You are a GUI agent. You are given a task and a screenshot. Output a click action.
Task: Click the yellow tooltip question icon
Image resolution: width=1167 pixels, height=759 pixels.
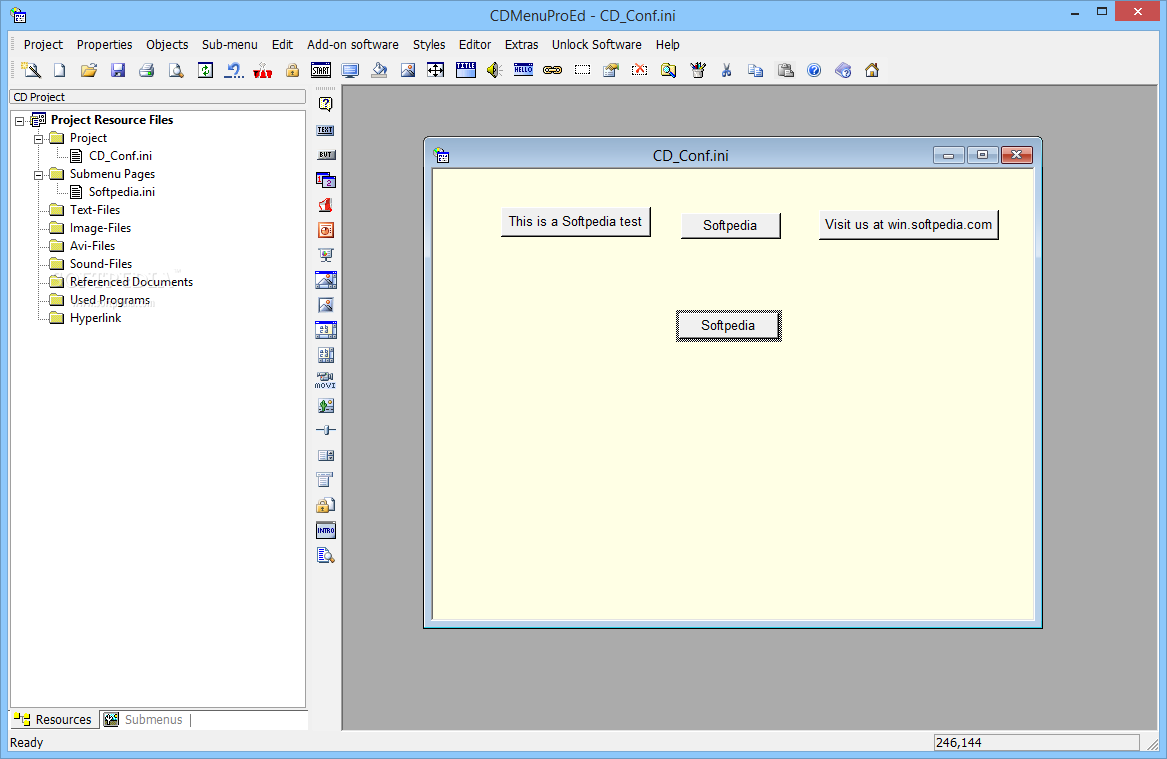[325, 104]
